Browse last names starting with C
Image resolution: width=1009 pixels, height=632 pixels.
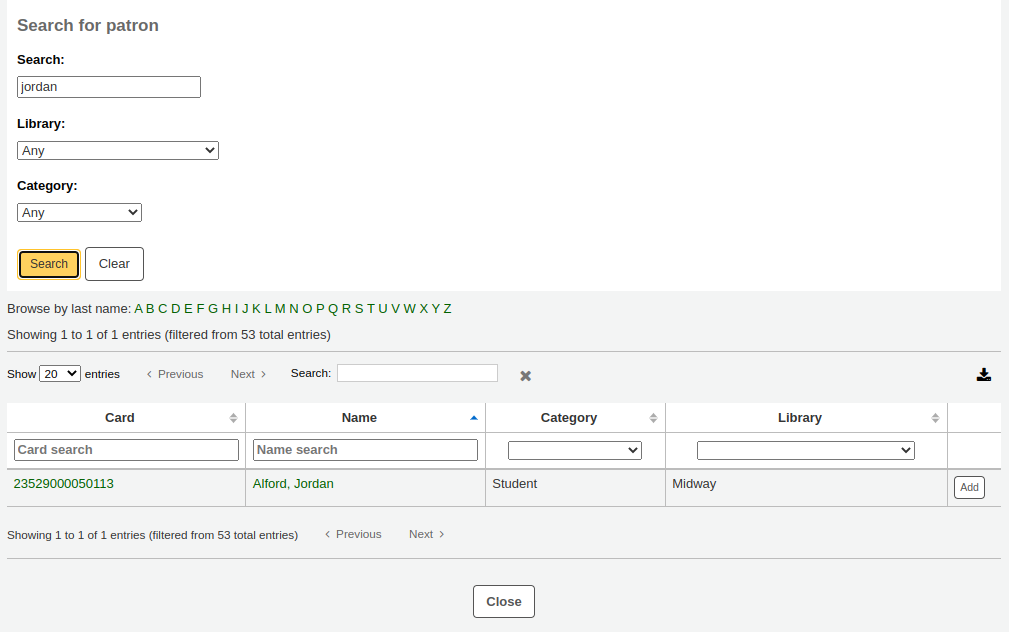162,309
